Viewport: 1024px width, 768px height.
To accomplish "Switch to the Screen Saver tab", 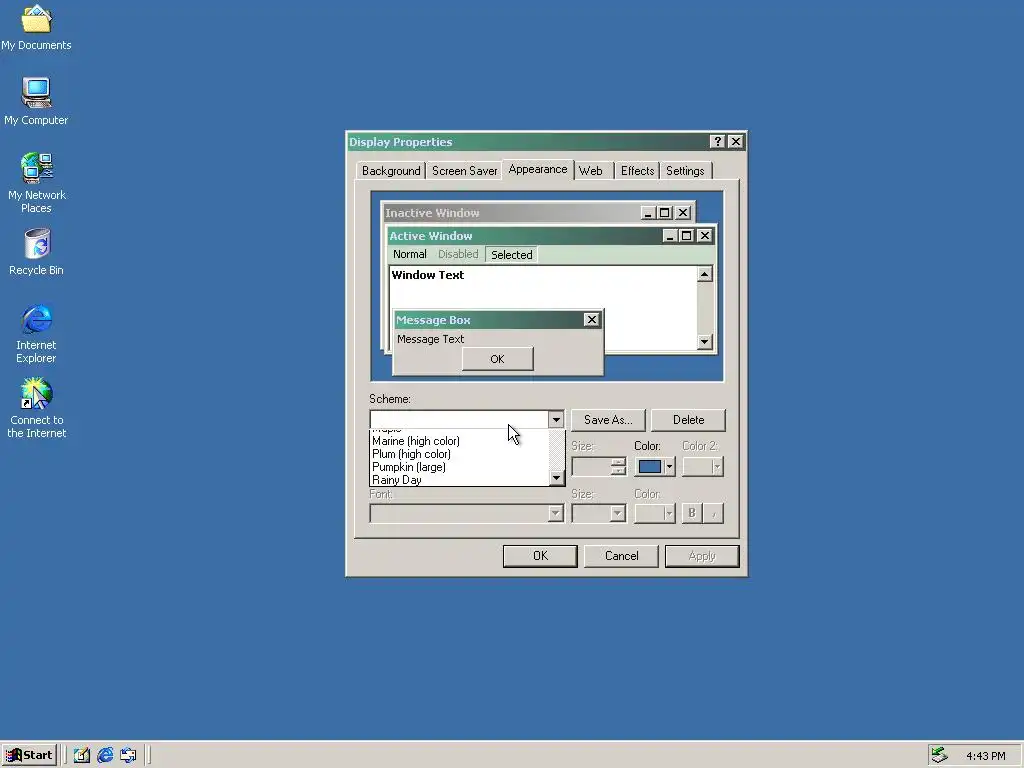I will 464,170.
